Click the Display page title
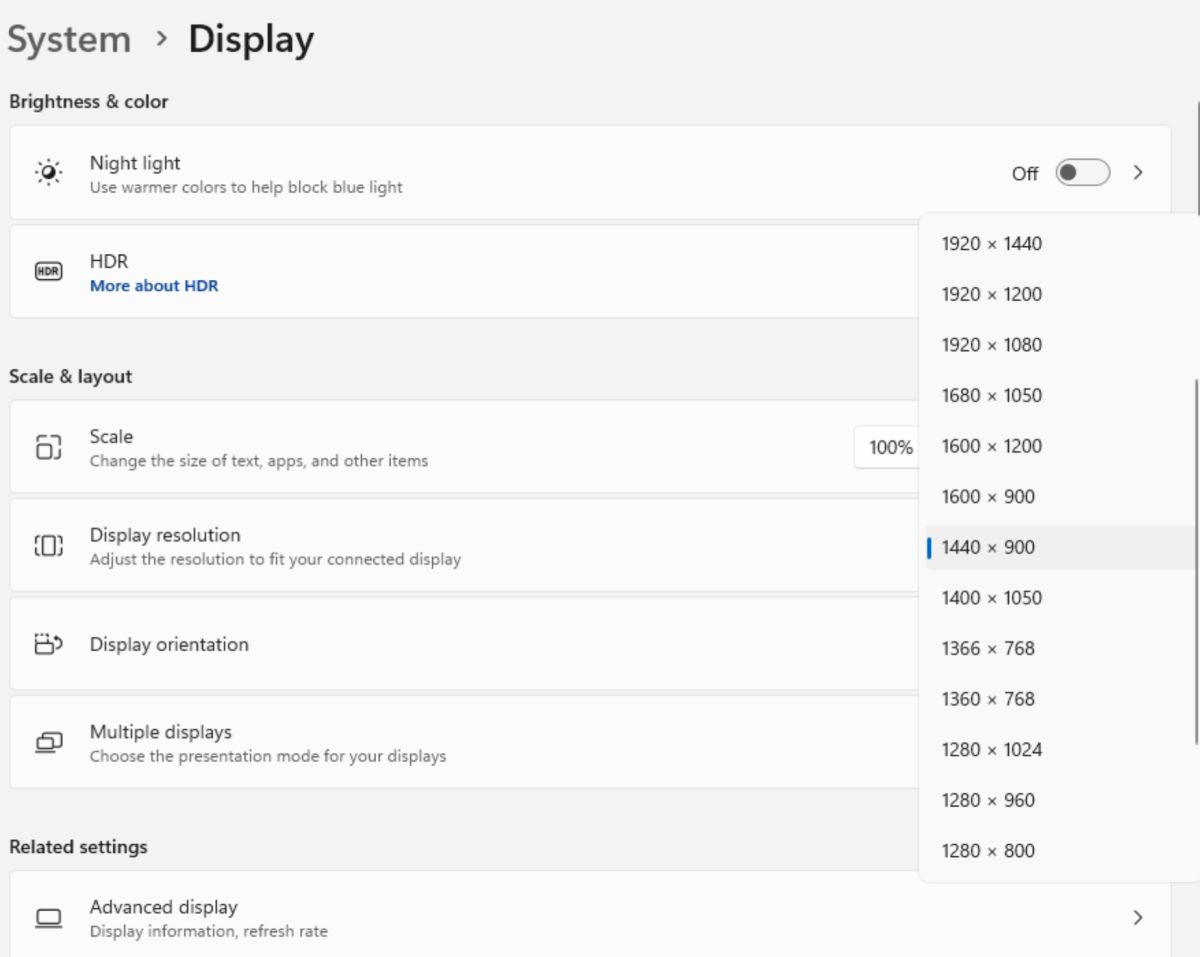Screen dimensions: 1200x957 [x=251, y=40]
